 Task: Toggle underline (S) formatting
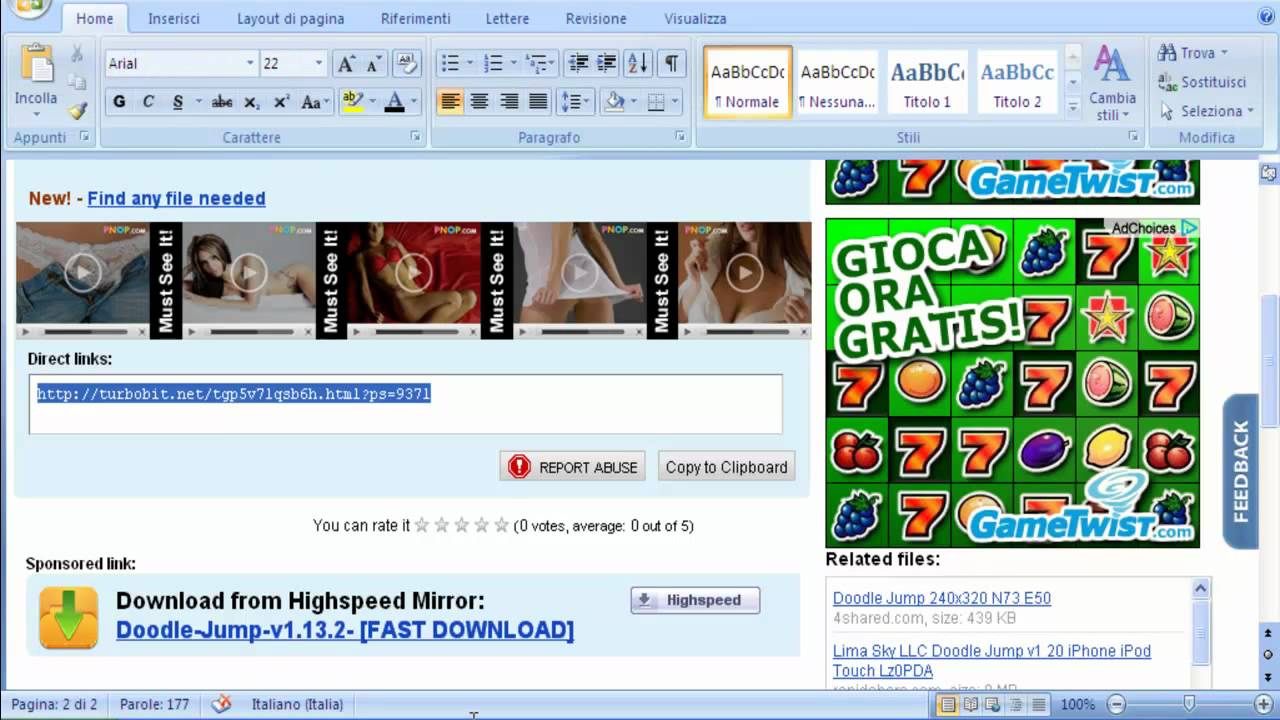pyautogui.click(x=178, y=102)
